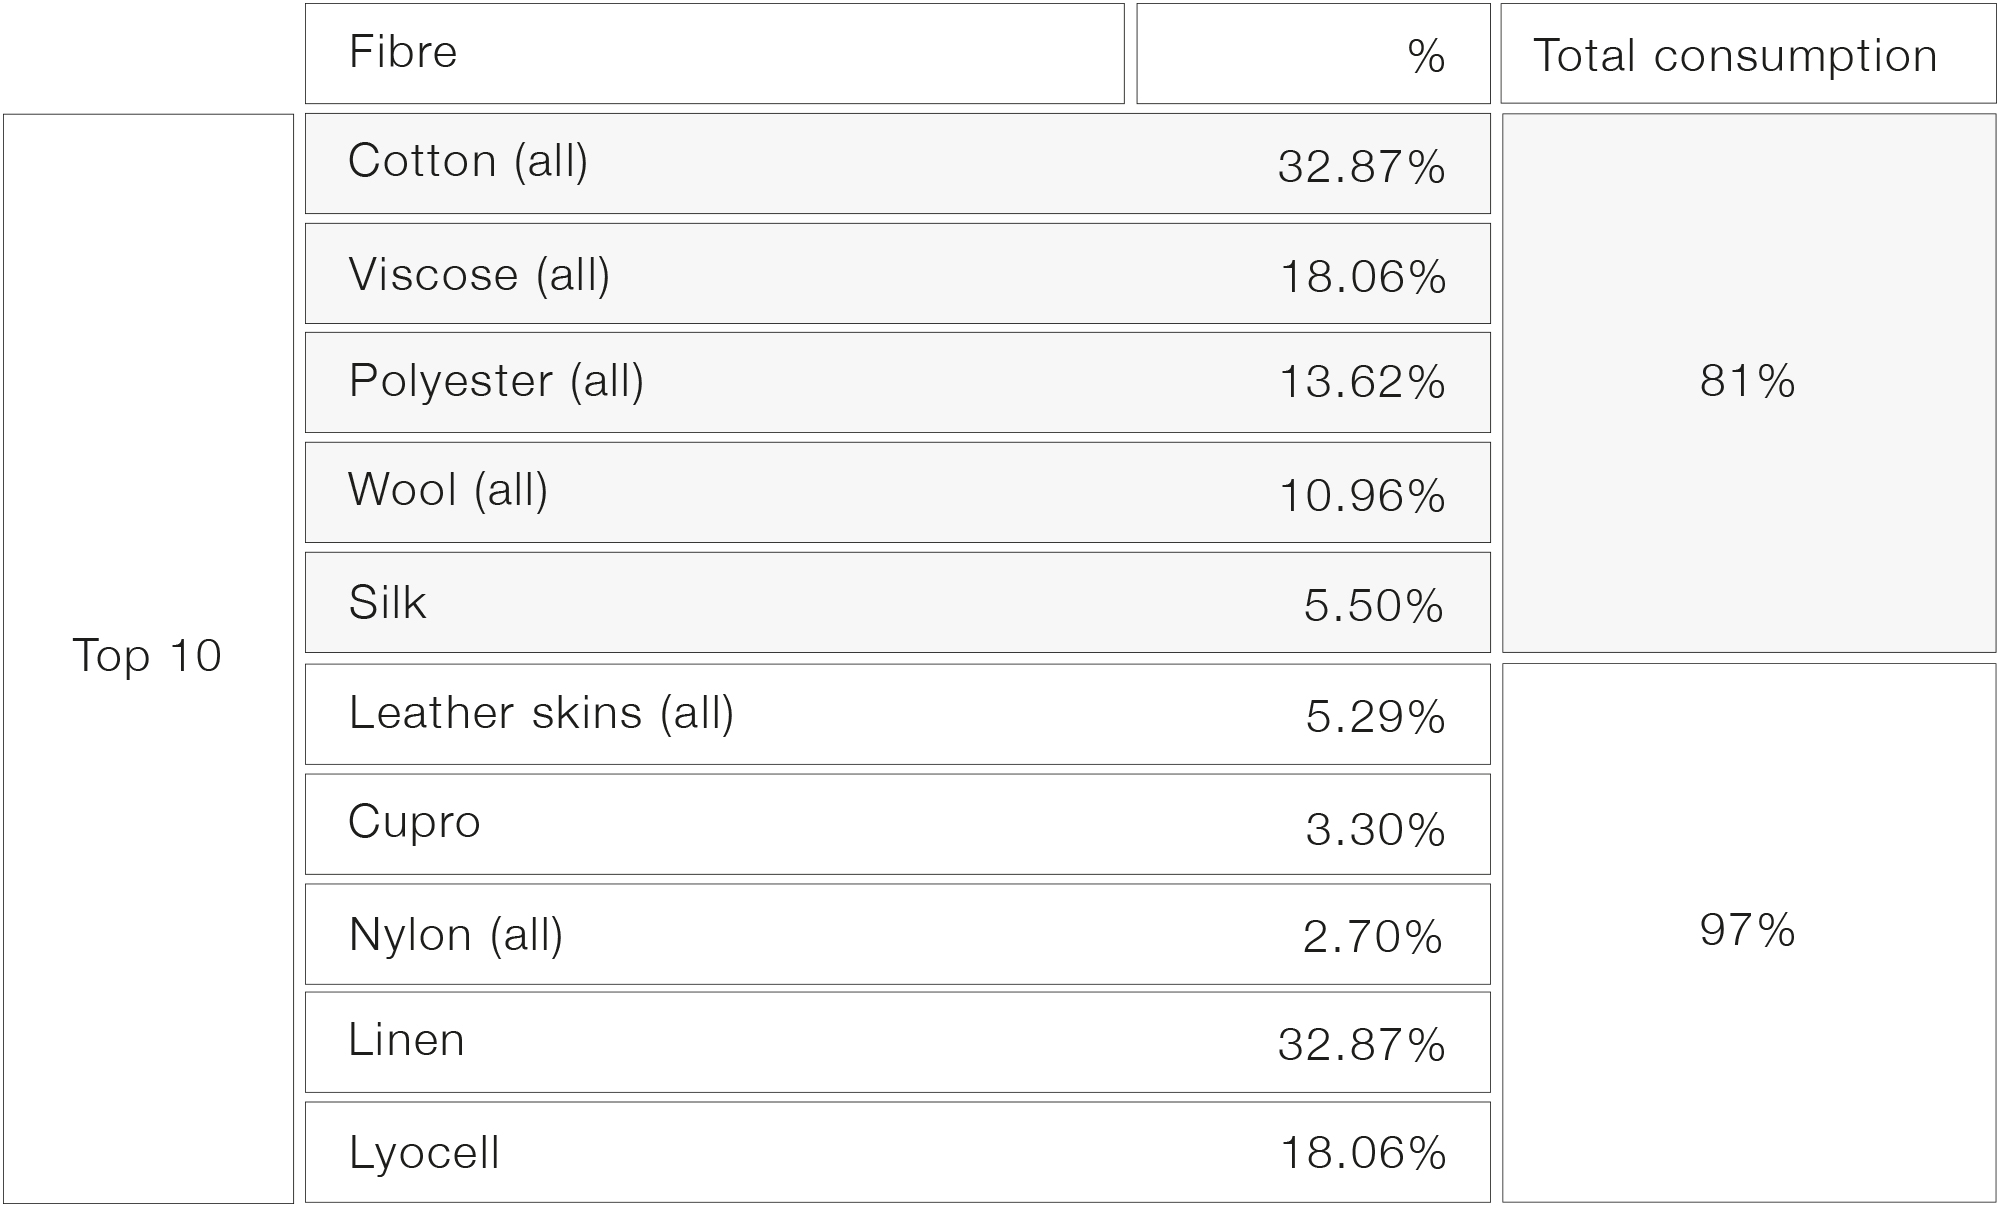Select the Cotton (all) row
This screenshot has width=2000, height=1221.
[x=897, y=163]
